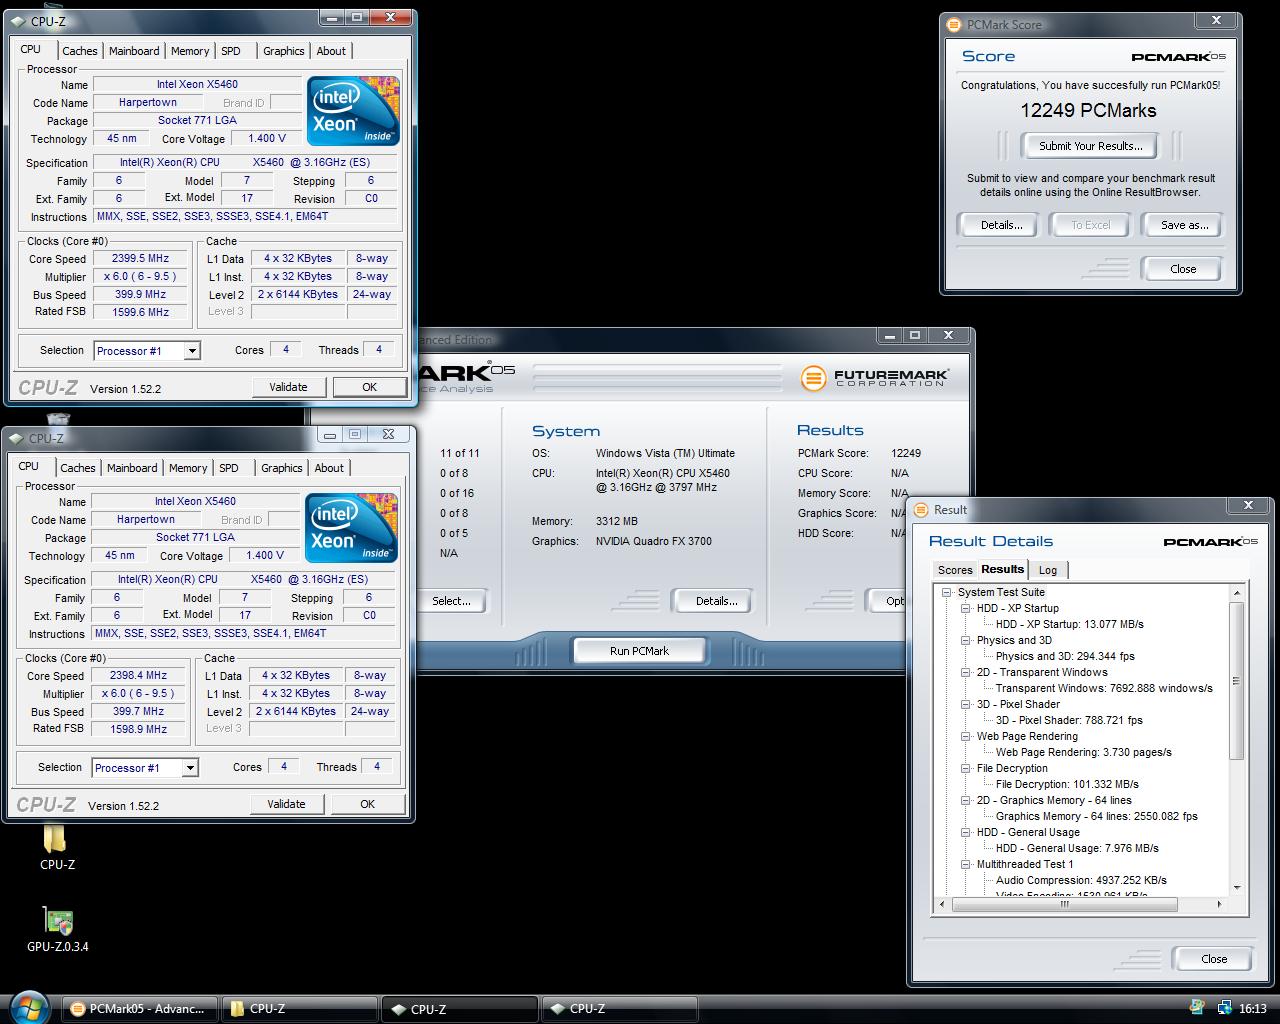The height and width of the screenshot is (1024, 1280).
Task: Click OK in lower CPU-Z window
Action: pyautogui.click(x=367, y=804)
